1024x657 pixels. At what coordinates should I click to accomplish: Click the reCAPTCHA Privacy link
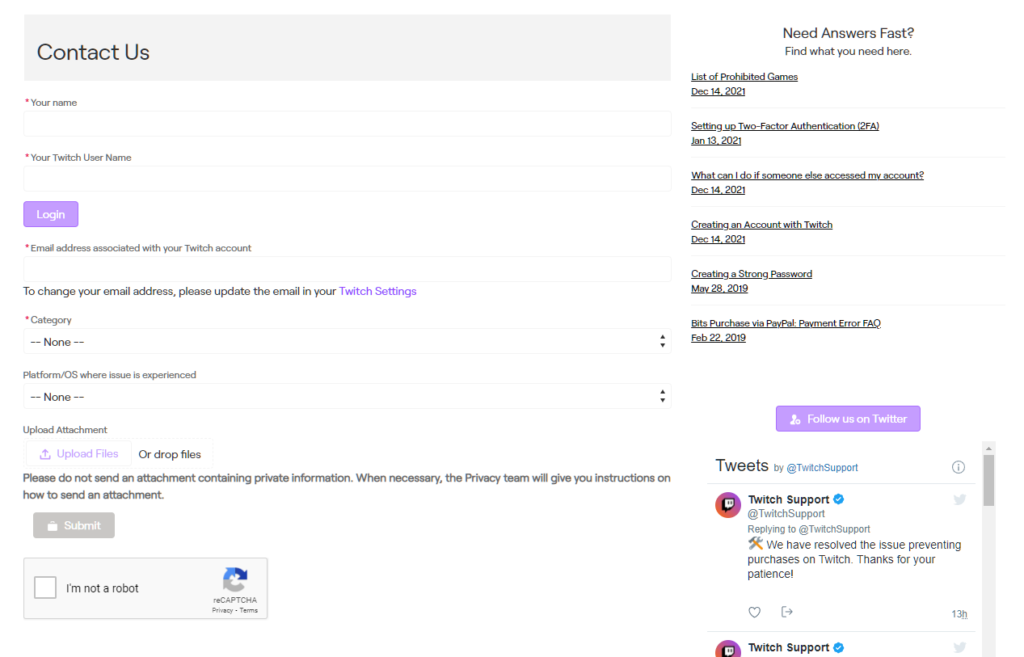click(222, 611)
